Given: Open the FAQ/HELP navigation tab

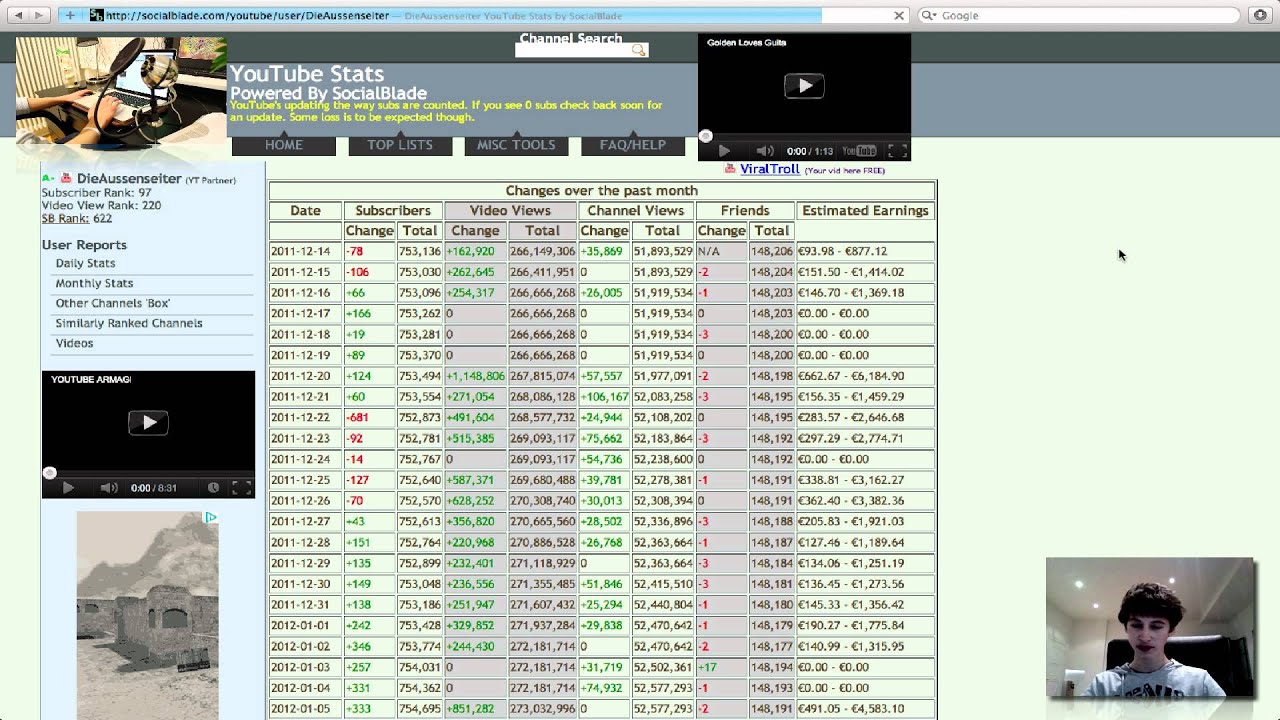Looking at the screenshot, I should (x=632, y=145).
